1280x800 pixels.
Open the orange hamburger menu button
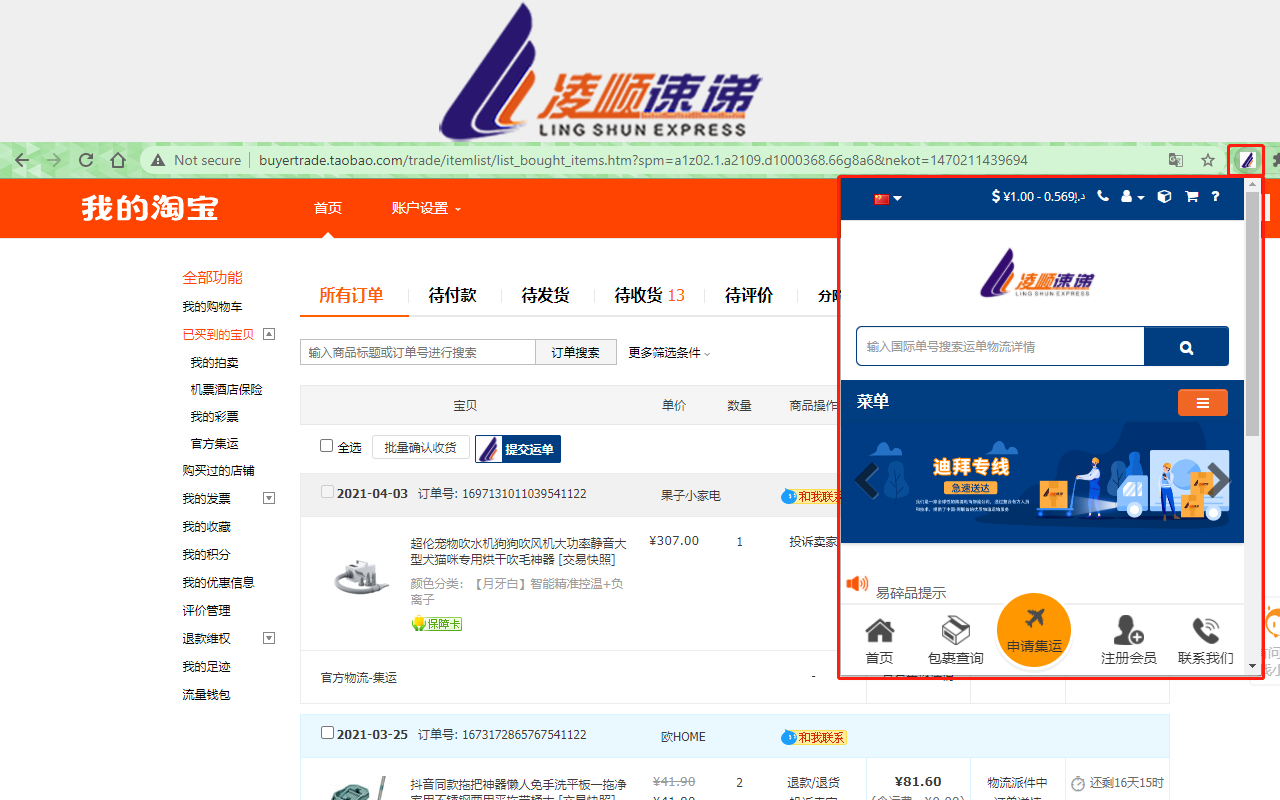click(x=1203, y=402)
